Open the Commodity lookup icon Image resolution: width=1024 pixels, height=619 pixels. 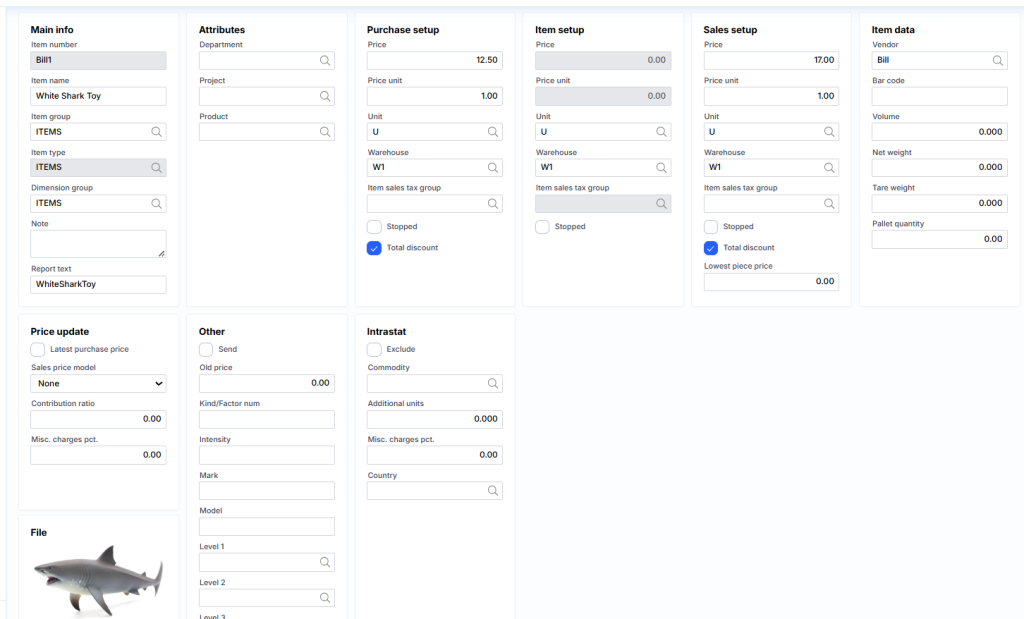493,384
